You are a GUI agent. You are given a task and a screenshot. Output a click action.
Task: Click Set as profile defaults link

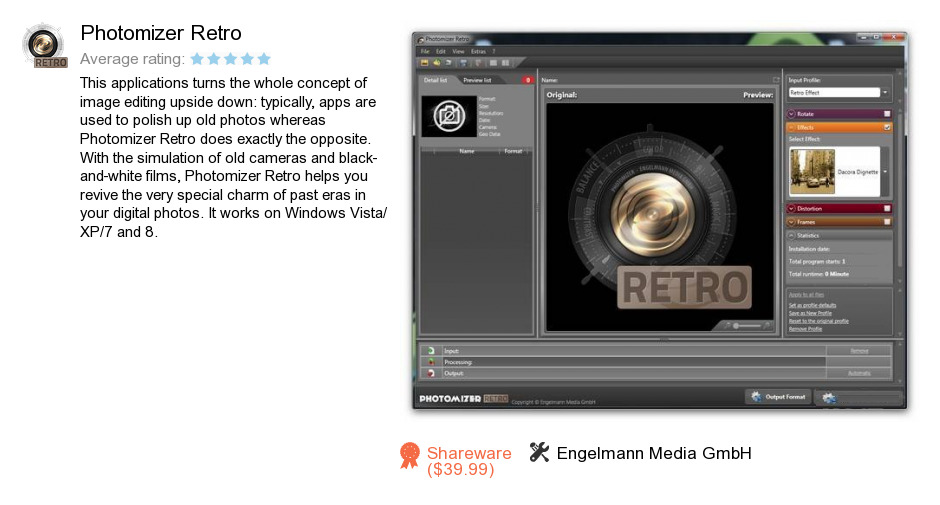[x=812, y=305]
